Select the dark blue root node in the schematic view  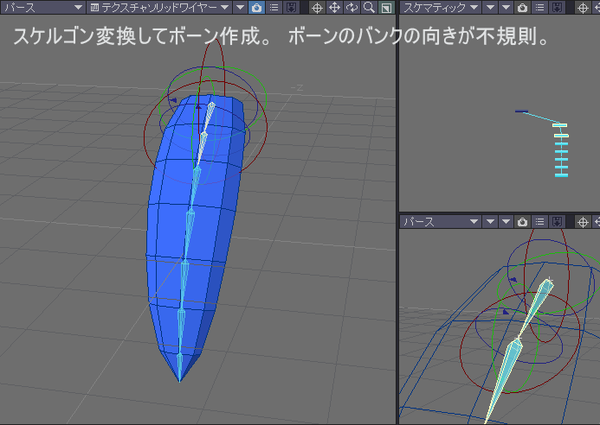click(522, 111)
